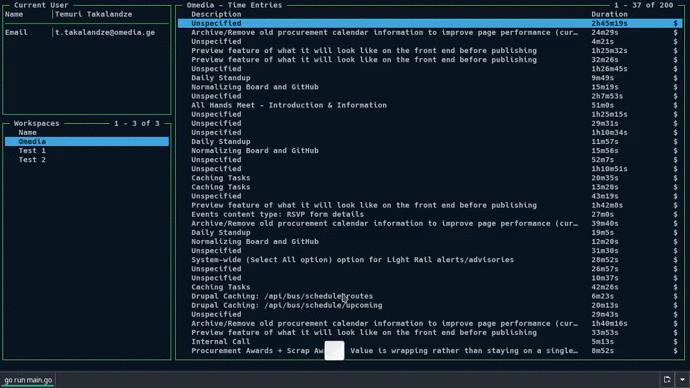Select the Unspecified entry lasting 52m7s
690x388 pixels.
point(430,160)
